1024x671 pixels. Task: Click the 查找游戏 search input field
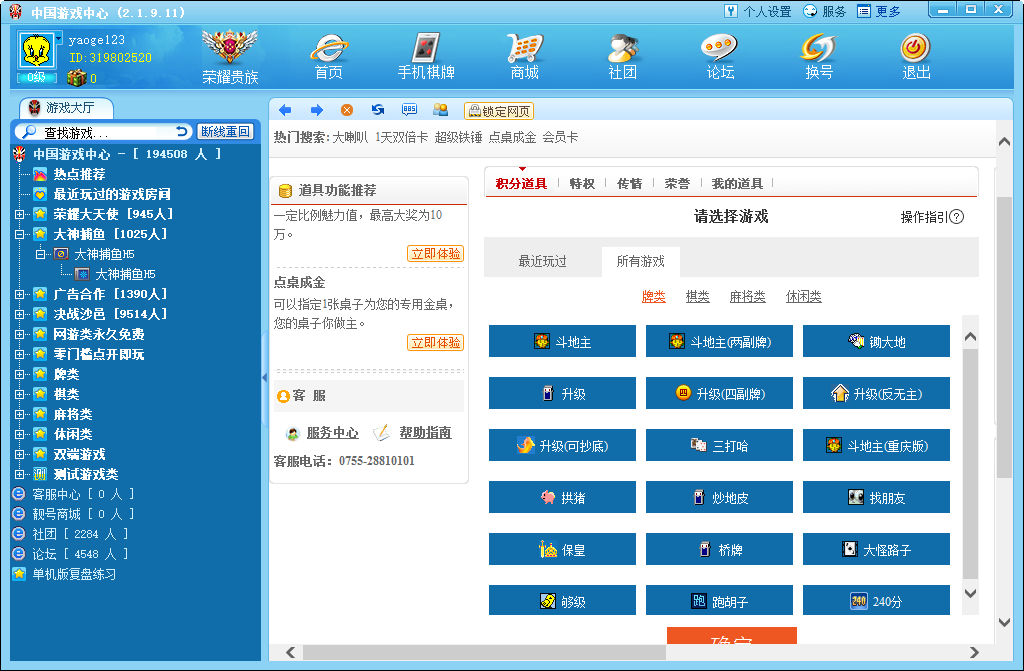point(107,132)
